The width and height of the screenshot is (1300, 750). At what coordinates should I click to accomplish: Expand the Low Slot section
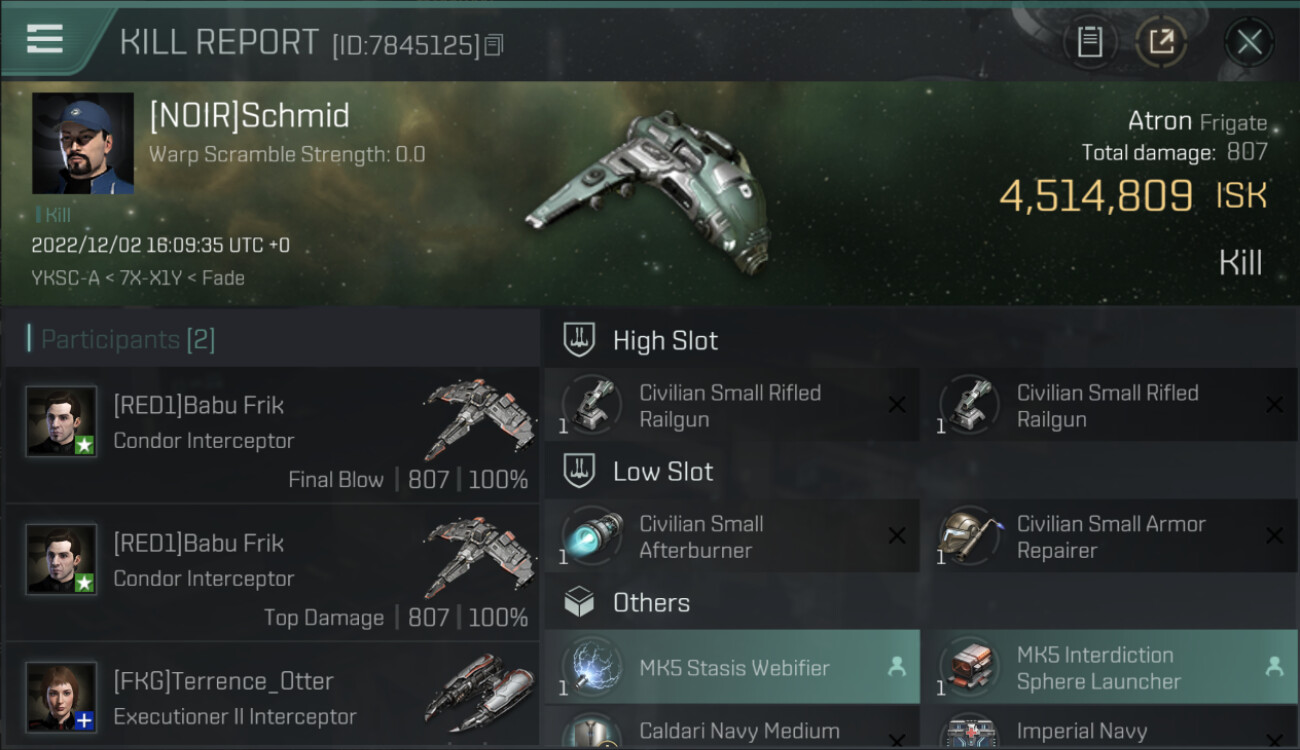921,471
